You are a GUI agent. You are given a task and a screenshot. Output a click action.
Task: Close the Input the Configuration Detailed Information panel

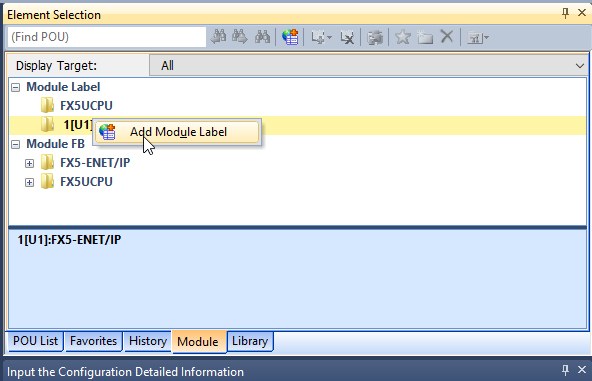point(582,370)
